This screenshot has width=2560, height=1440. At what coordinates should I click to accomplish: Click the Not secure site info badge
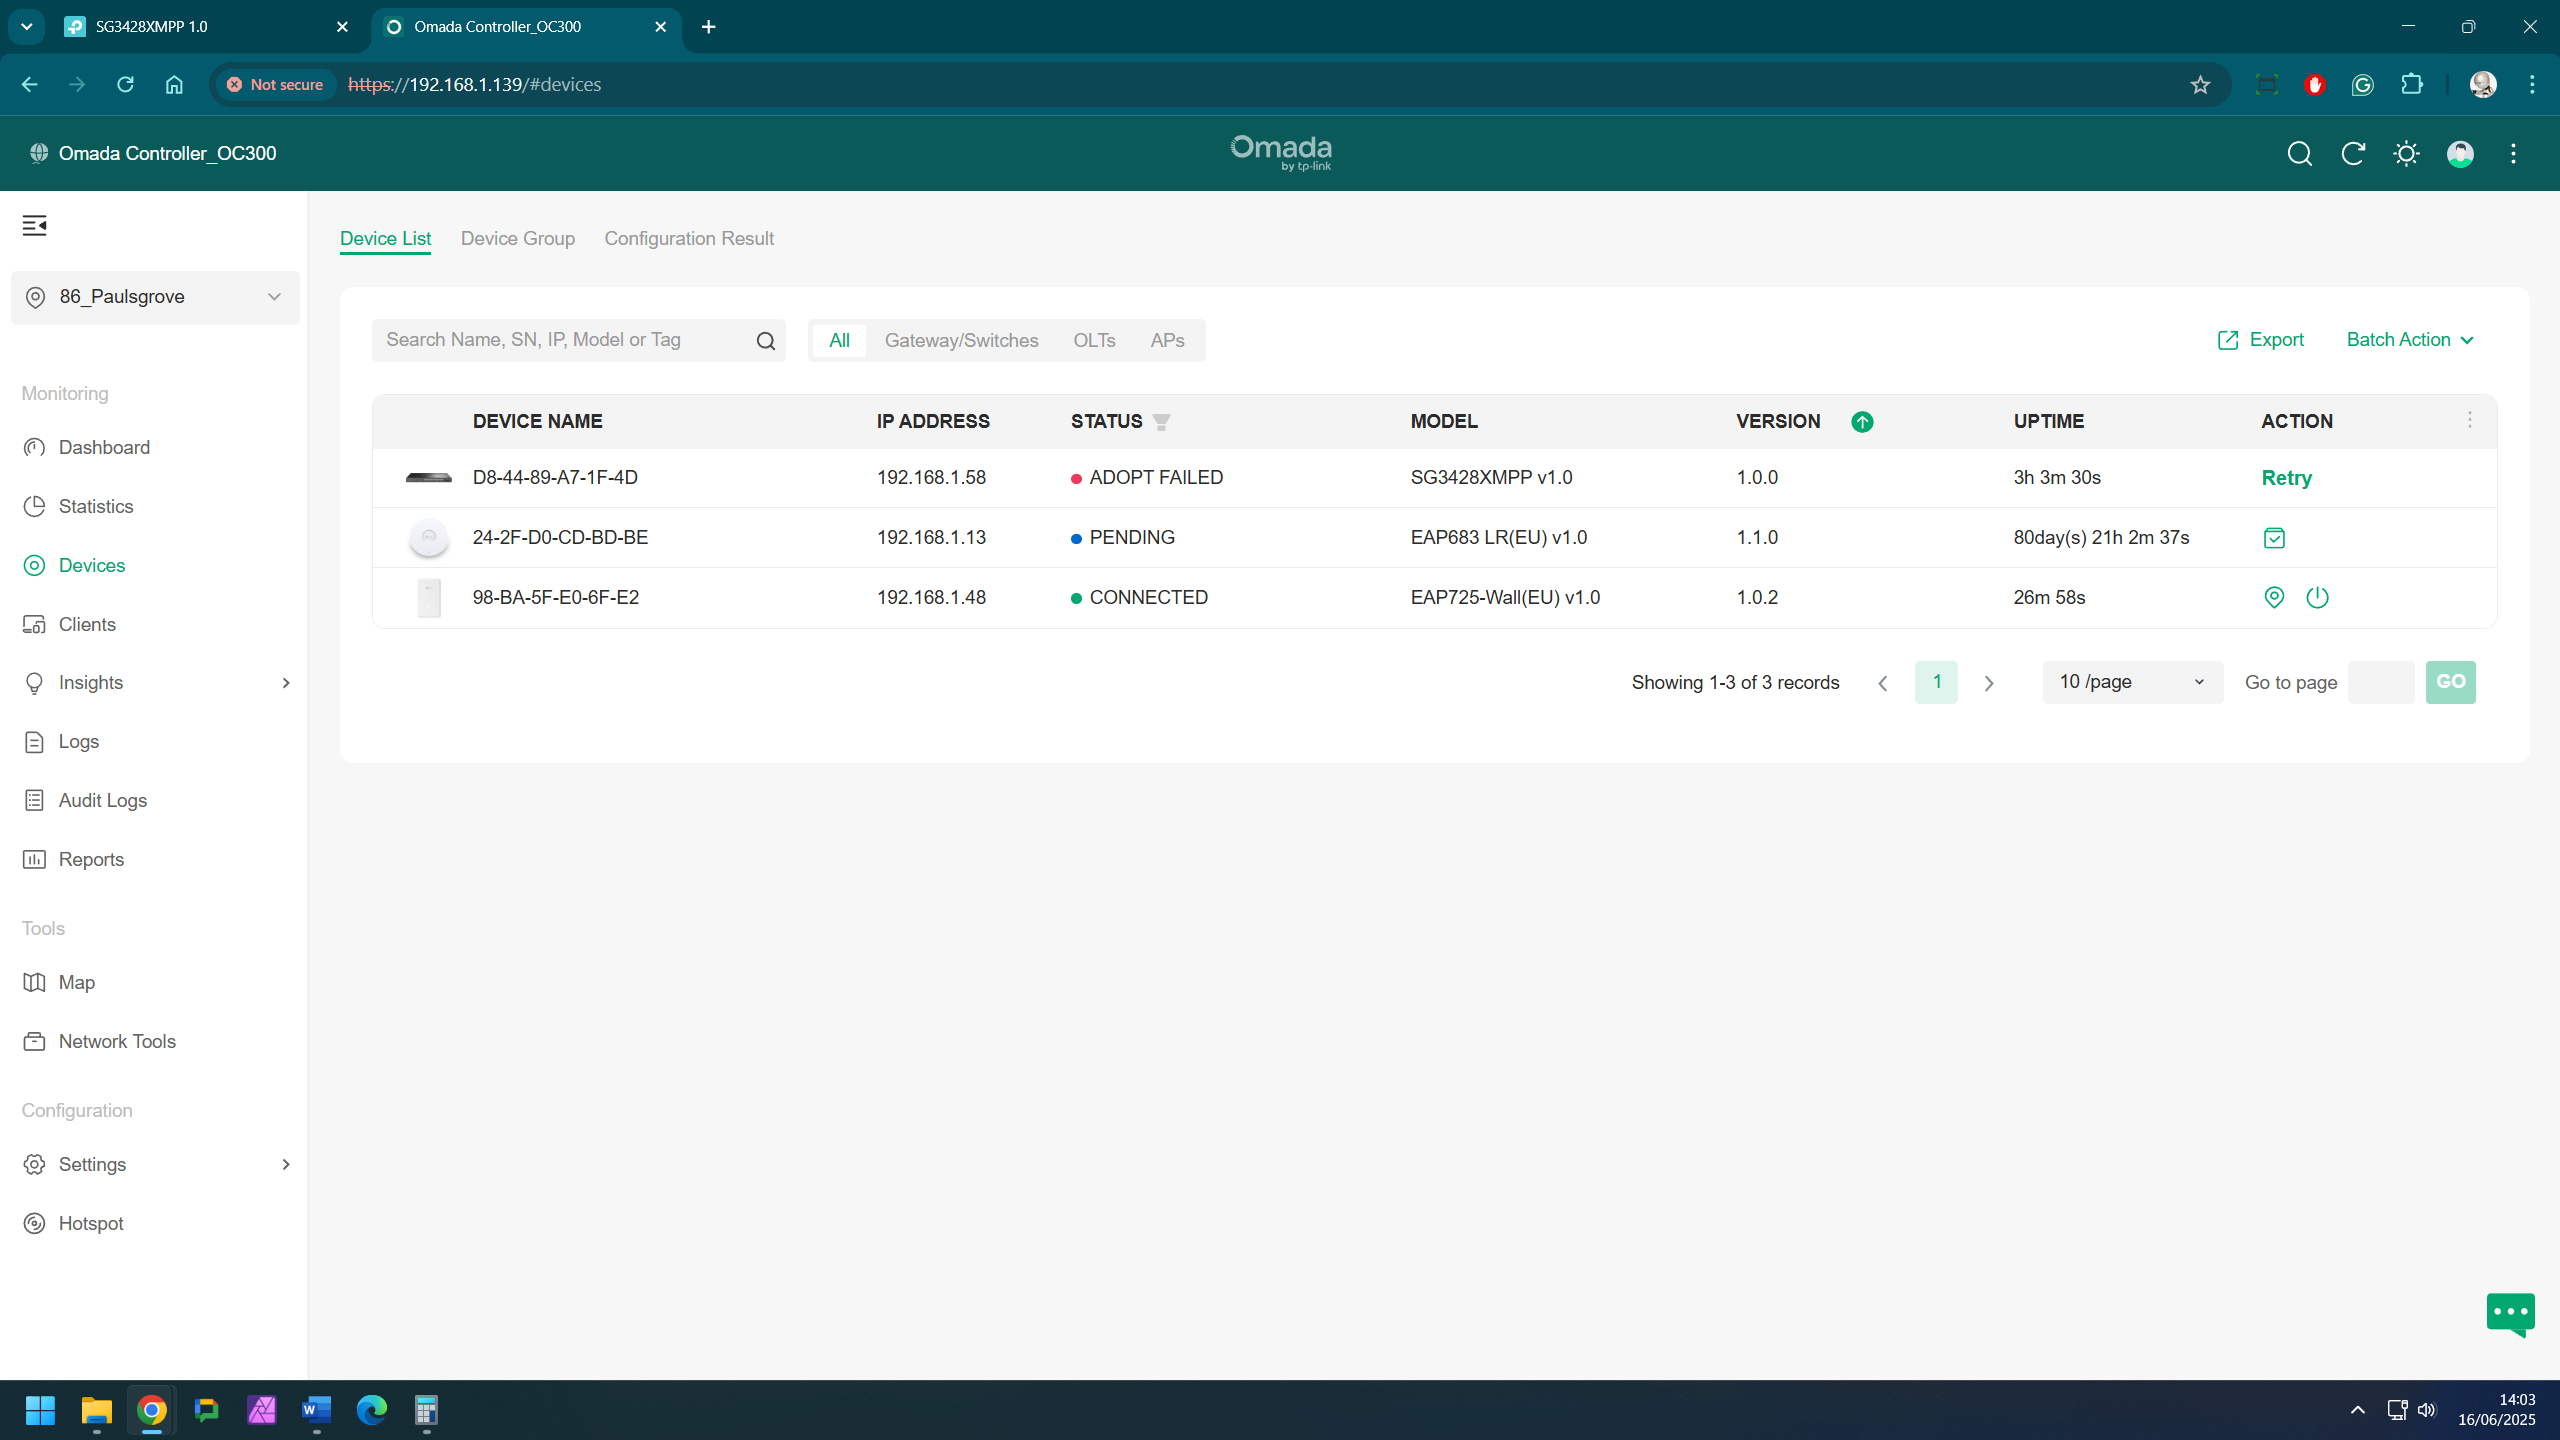tap(274, 85)
